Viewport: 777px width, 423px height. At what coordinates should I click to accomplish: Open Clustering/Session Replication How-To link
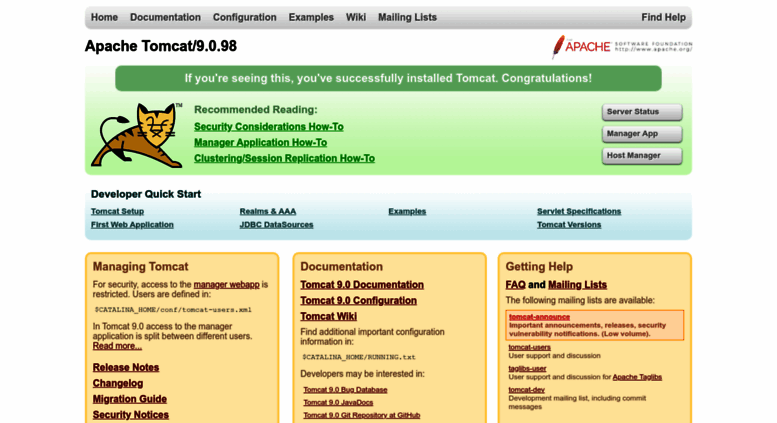click(284, 158)
